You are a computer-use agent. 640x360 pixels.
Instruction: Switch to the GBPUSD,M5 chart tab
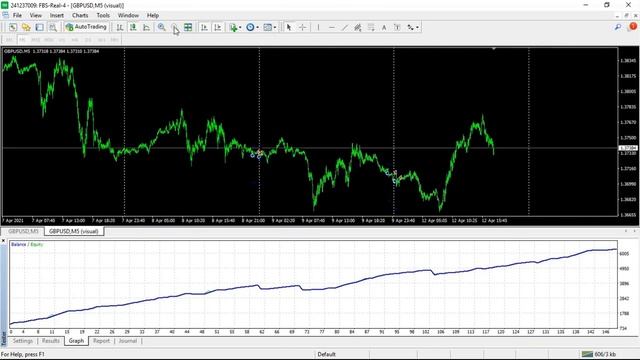pos(23,231)
